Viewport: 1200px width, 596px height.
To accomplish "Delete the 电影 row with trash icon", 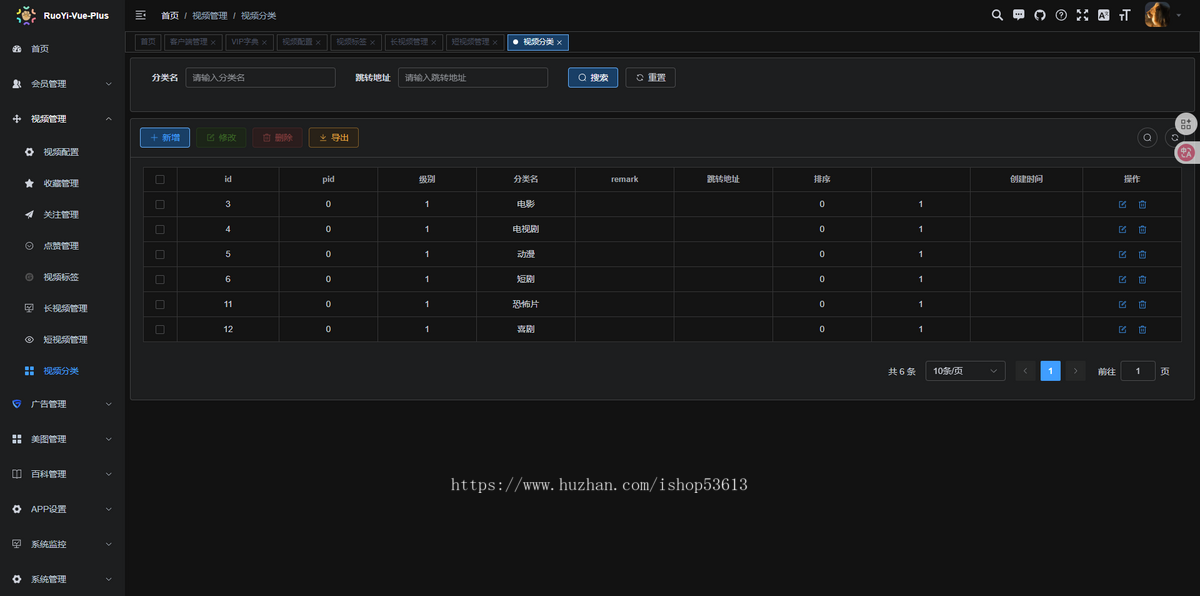I will click(1142, 204).
